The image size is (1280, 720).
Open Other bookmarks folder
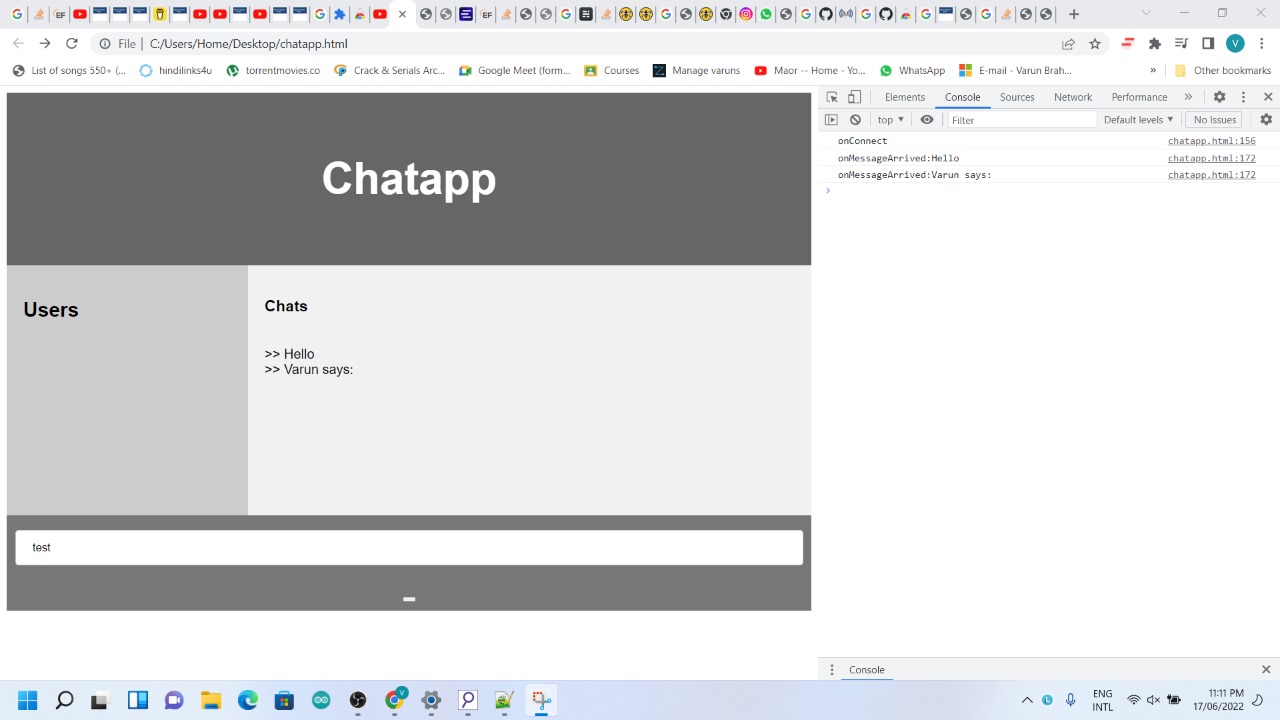(x=1222, y=70)
